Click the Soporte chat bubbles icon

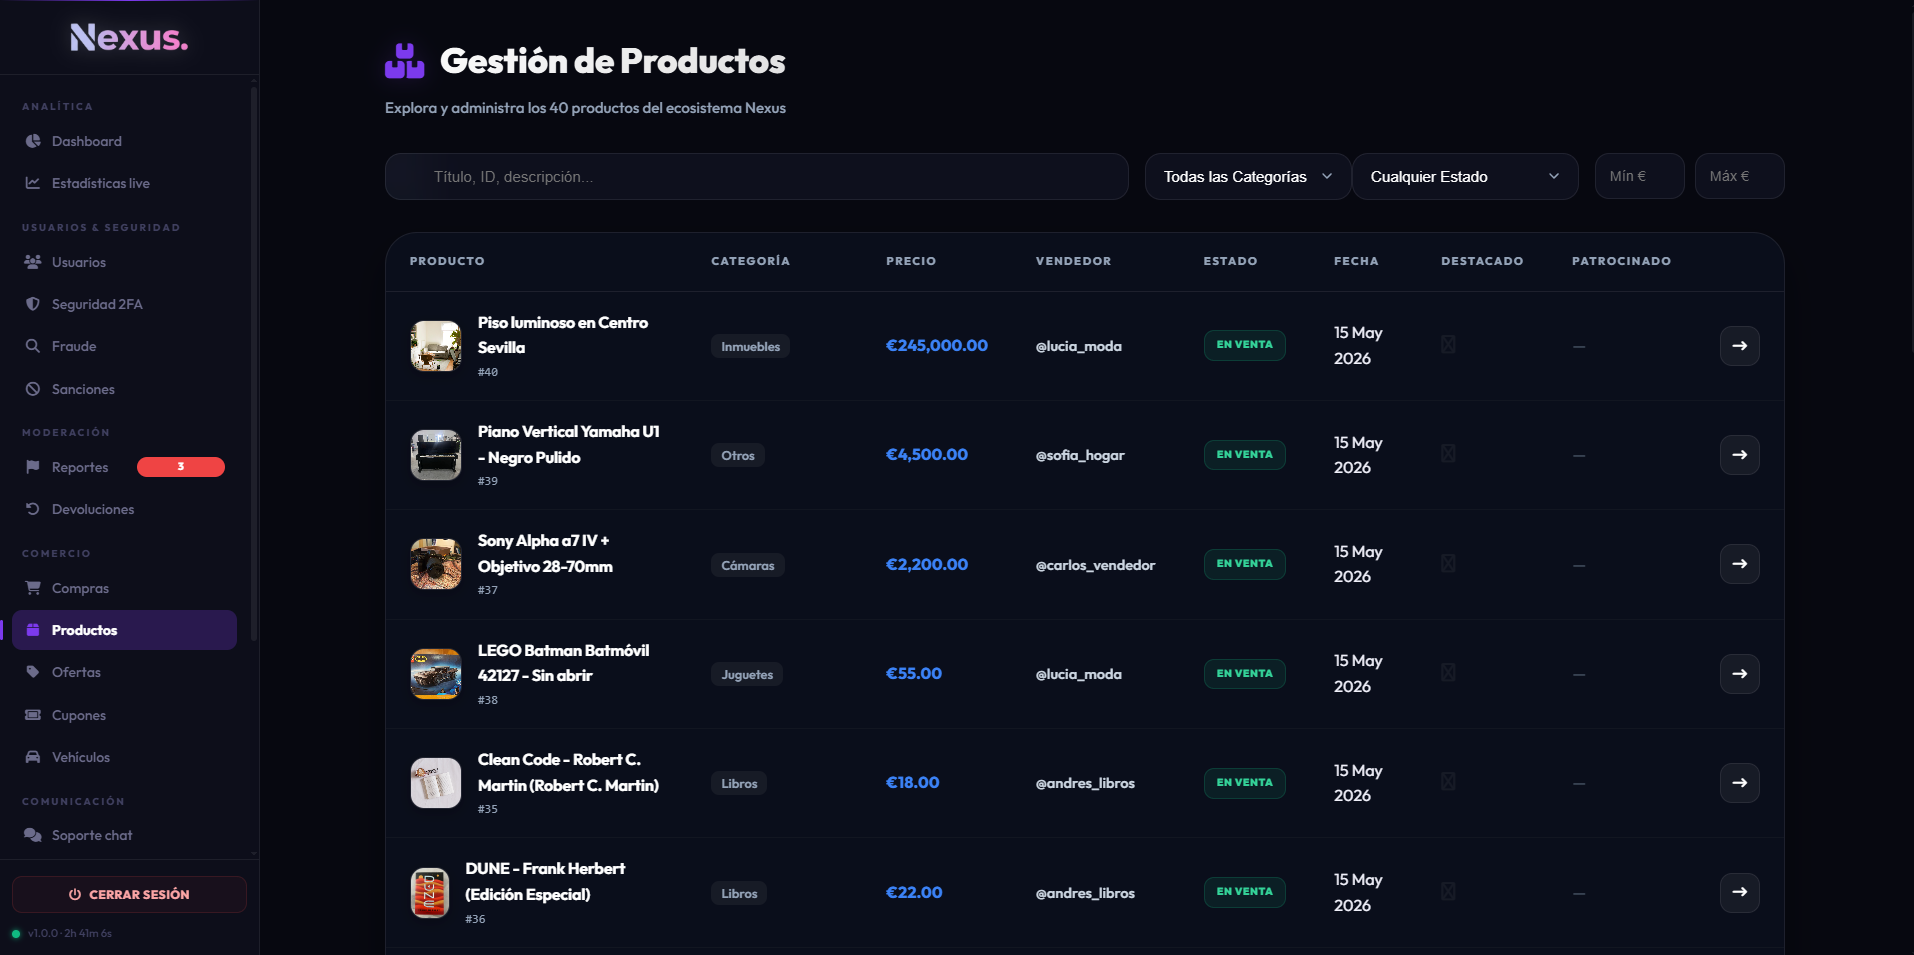(33, 835)
